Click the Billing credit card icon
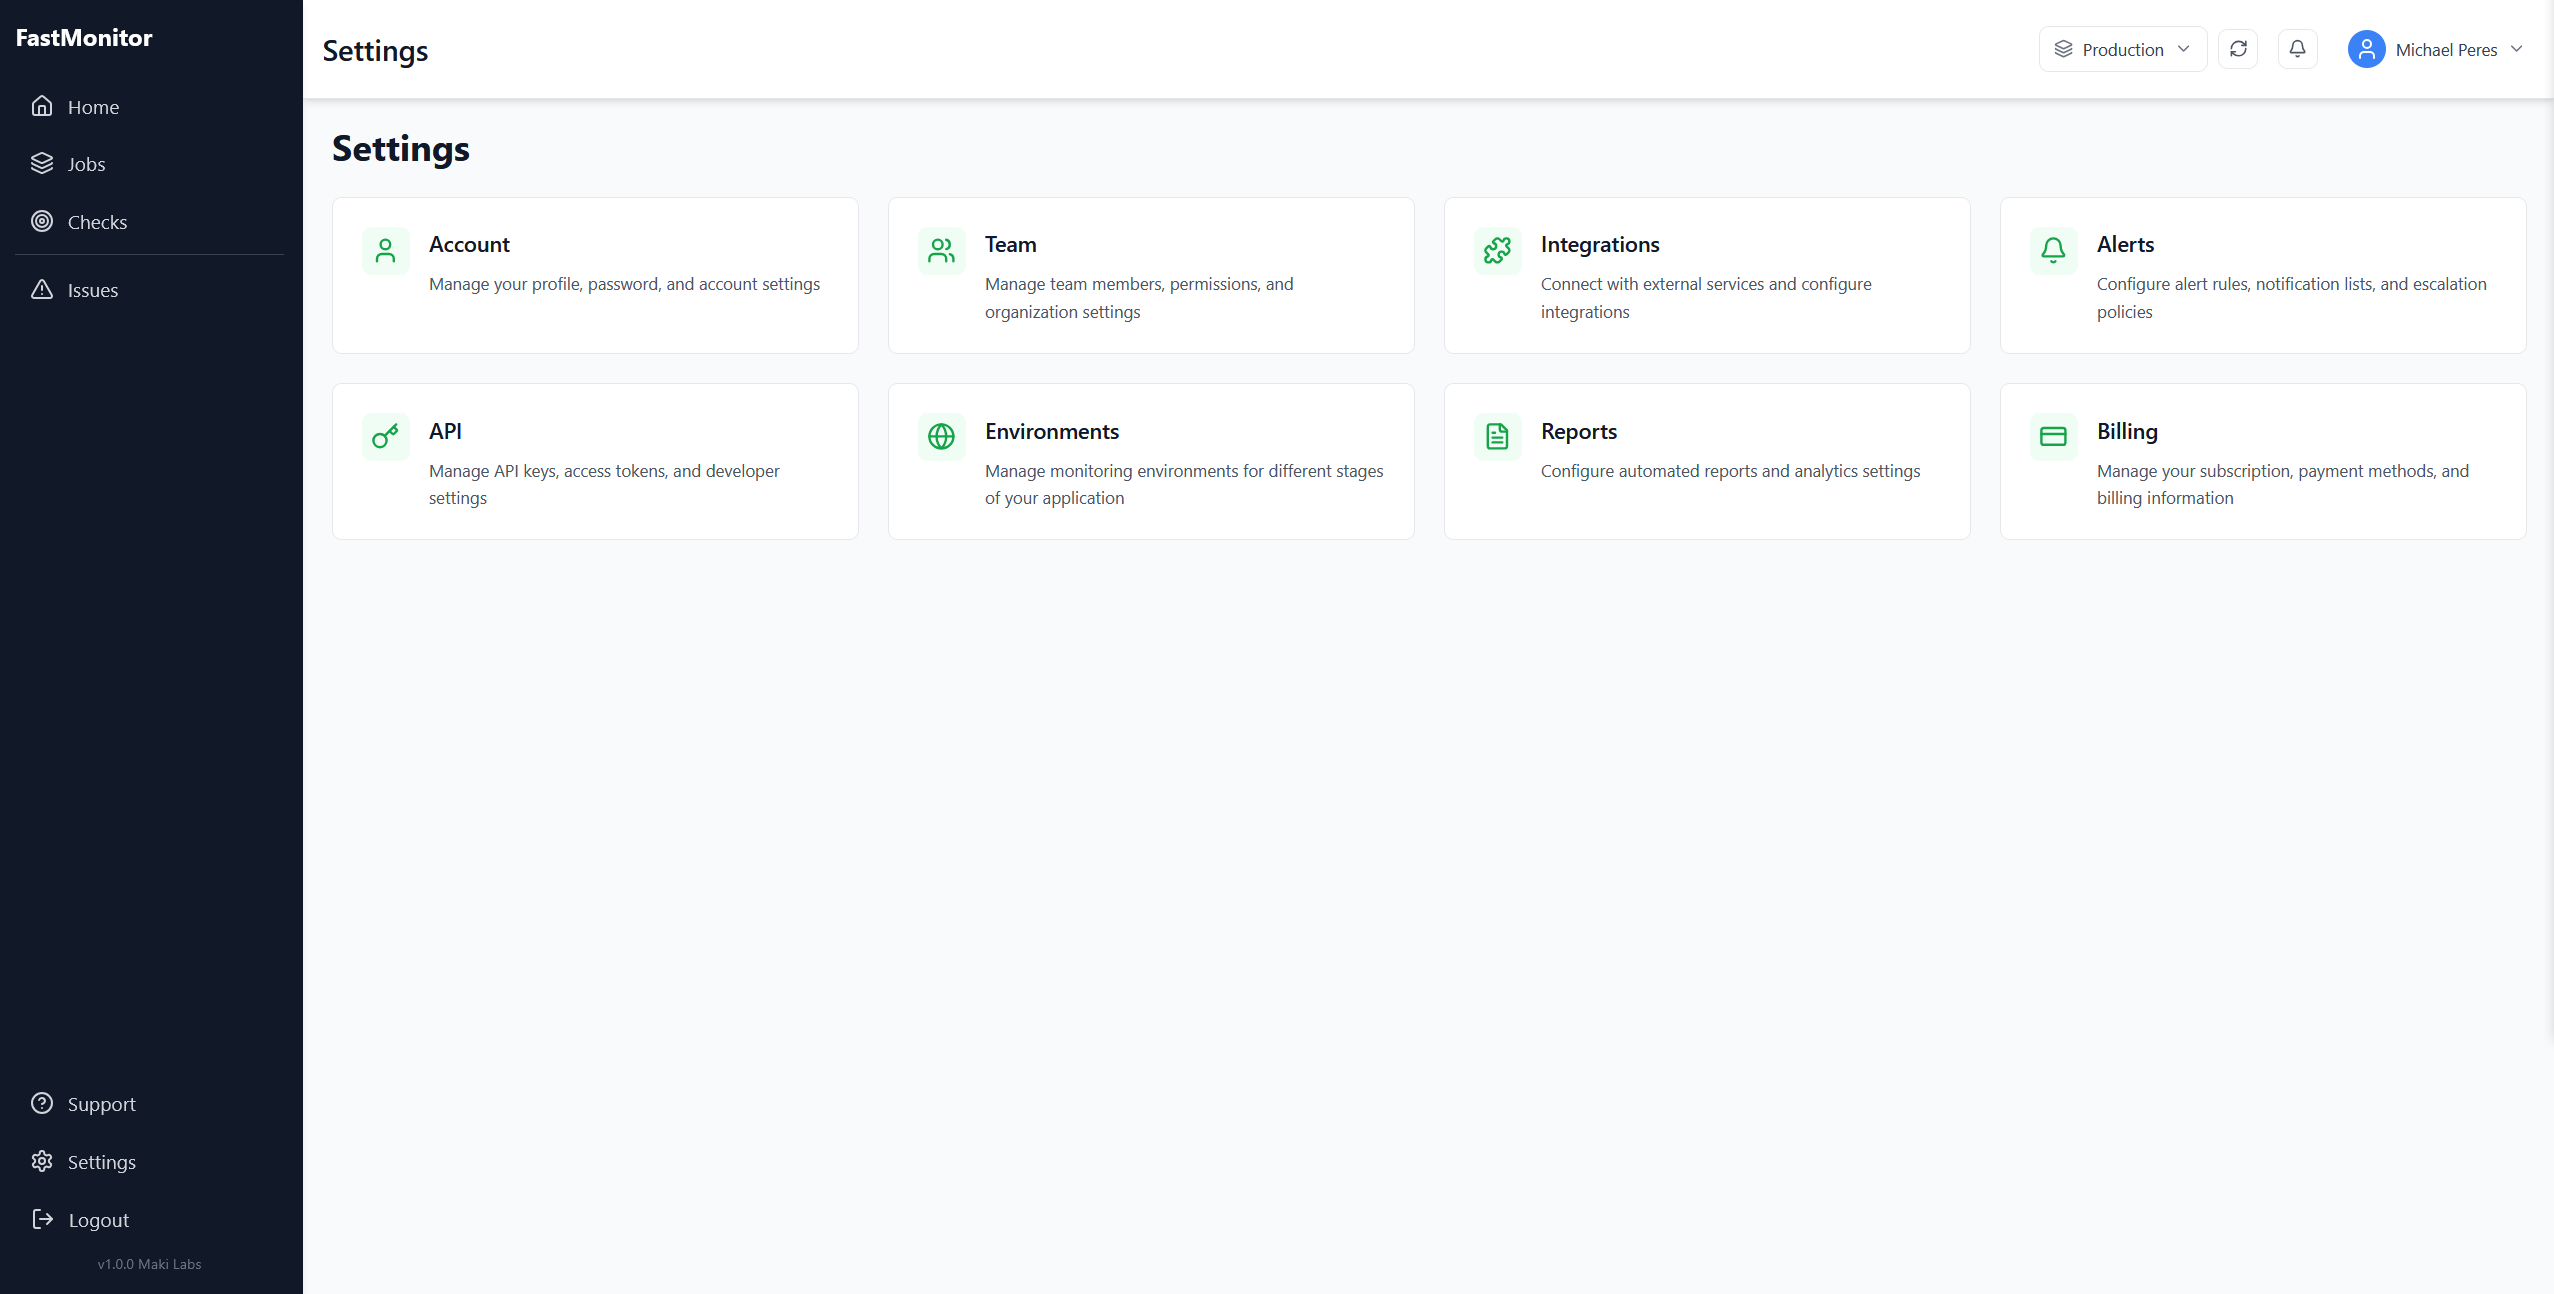Image resolution: width=2554 pixels, height=1294 pixels. click(x=2053, y=437)
